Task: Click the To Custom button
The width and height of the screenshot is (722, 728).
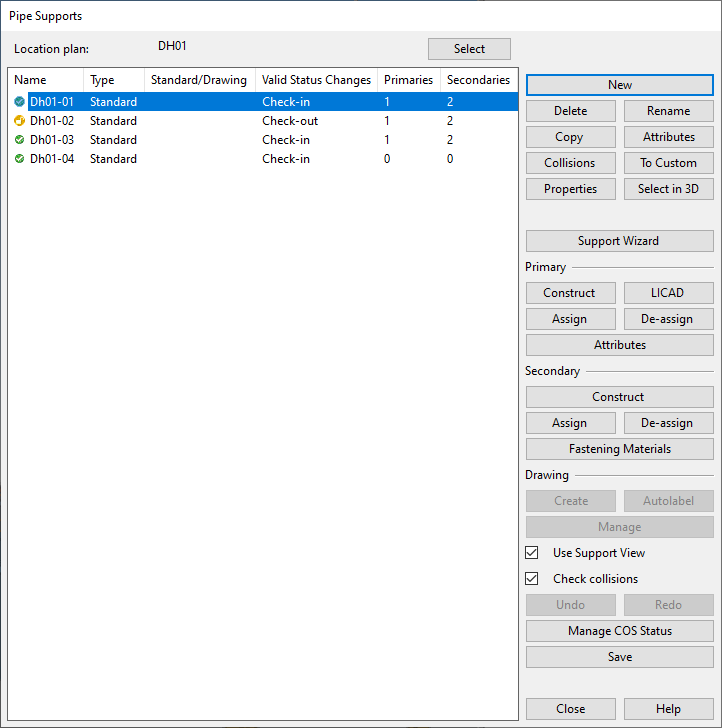Action: 668,163
